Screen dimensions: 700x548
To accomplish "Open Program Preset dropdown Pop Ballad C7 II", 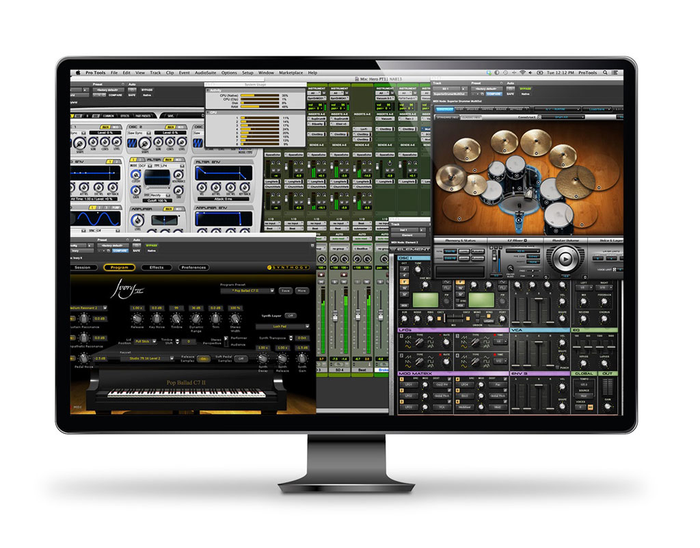I will point(247,291).
